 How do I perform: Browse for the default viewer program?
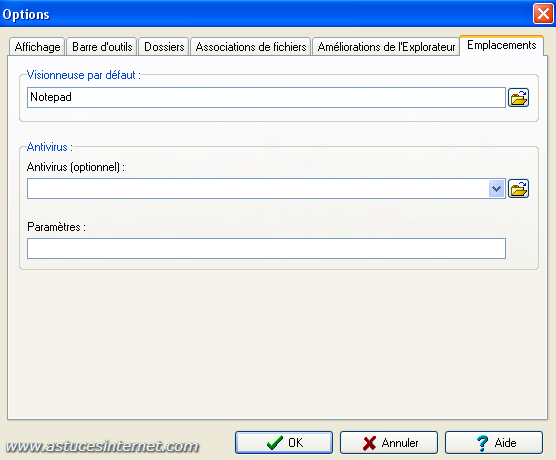[518, 98]
